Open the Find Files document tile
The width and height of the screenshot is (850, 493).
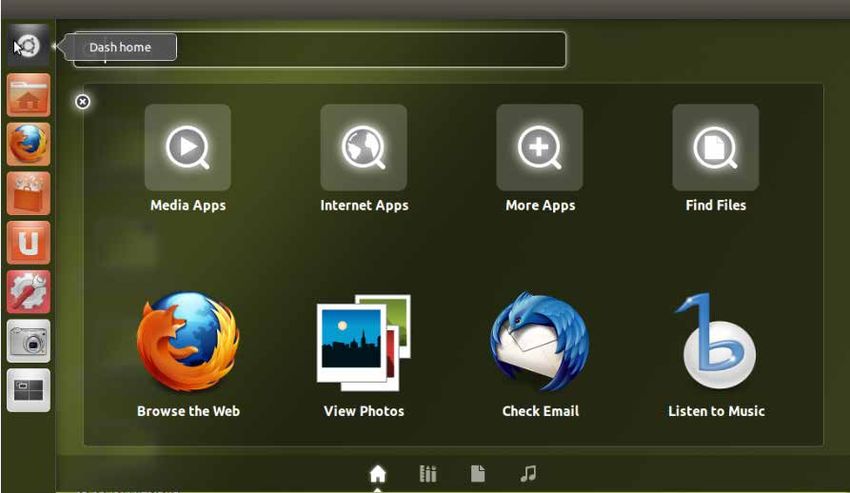[x=716, y=147]
